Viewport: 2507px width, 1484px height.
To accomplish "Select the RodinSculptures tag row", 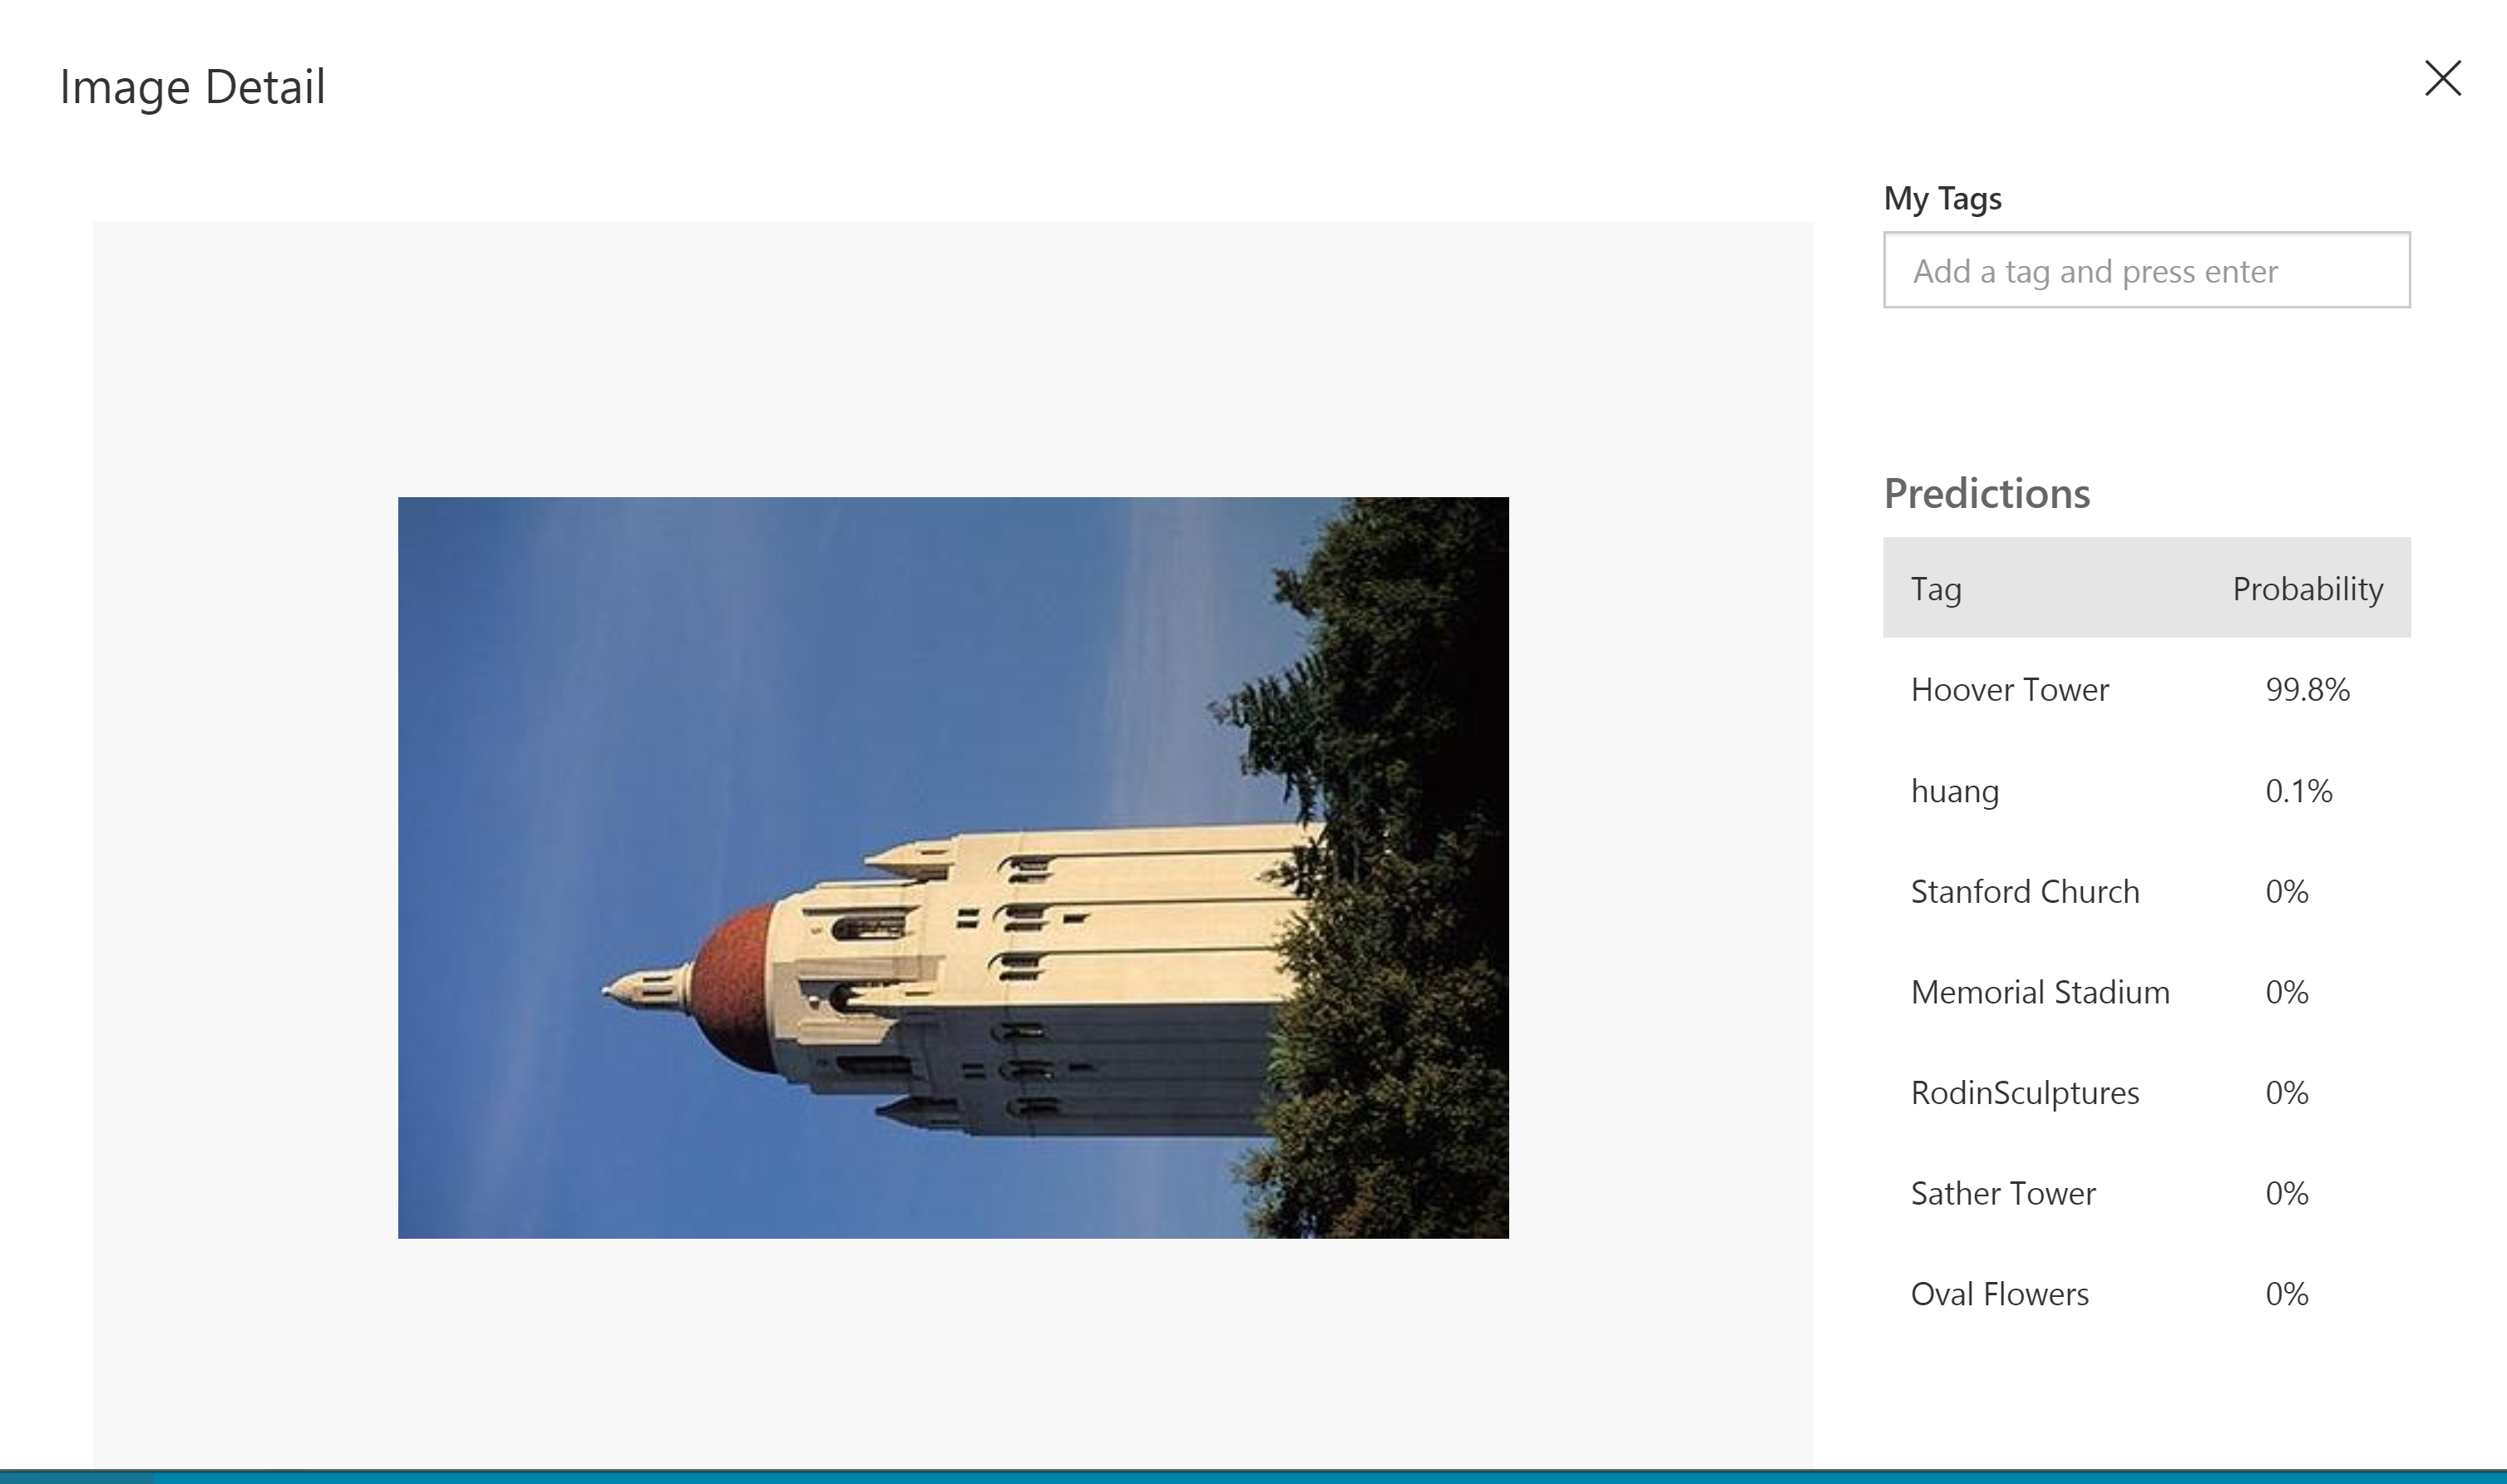I will (x=2146, y=1092).
